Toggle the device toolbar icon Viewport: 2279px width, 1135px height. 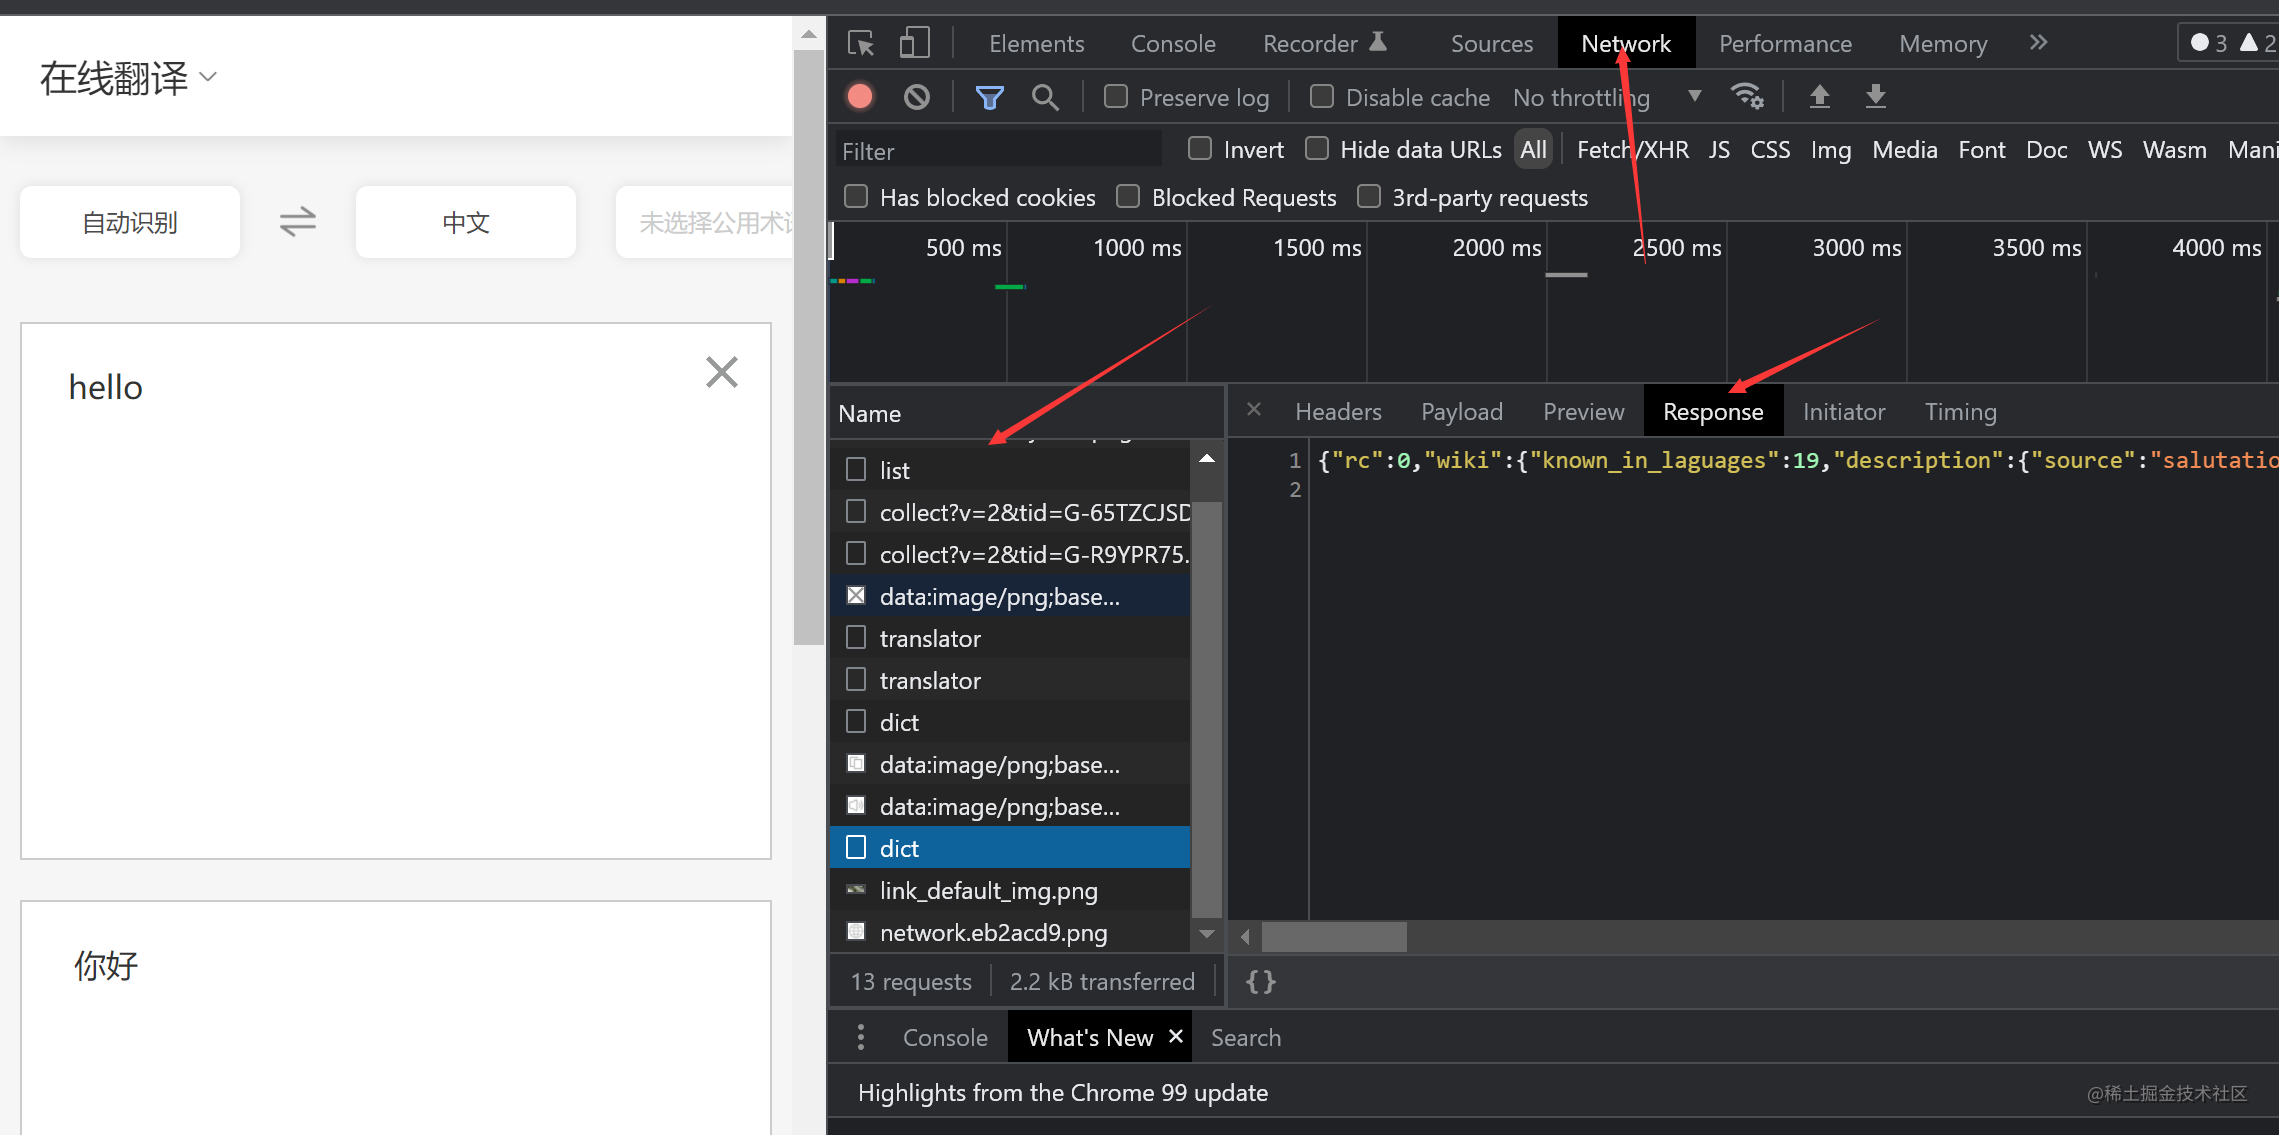tap(914, 44)
